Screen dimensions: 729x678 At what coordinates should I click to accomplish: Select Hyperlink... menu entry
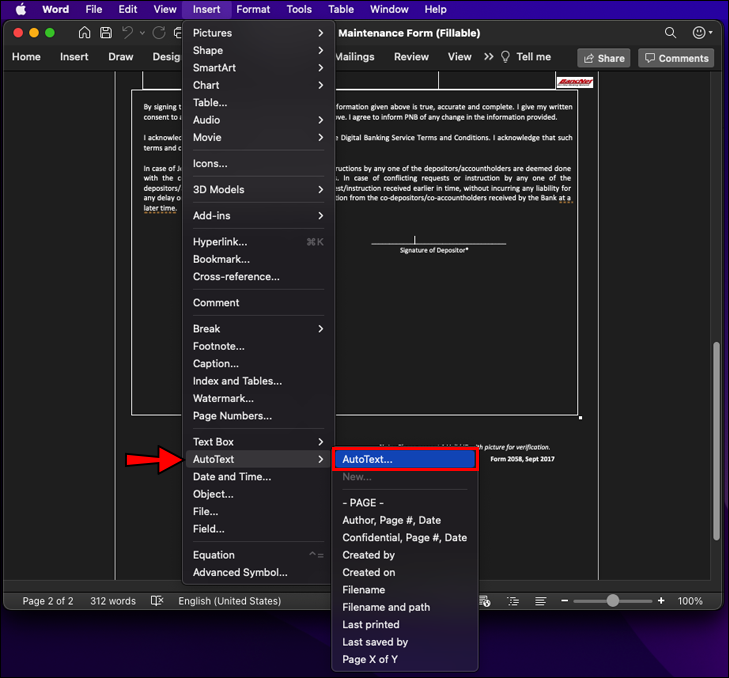[x=258, y=242]
